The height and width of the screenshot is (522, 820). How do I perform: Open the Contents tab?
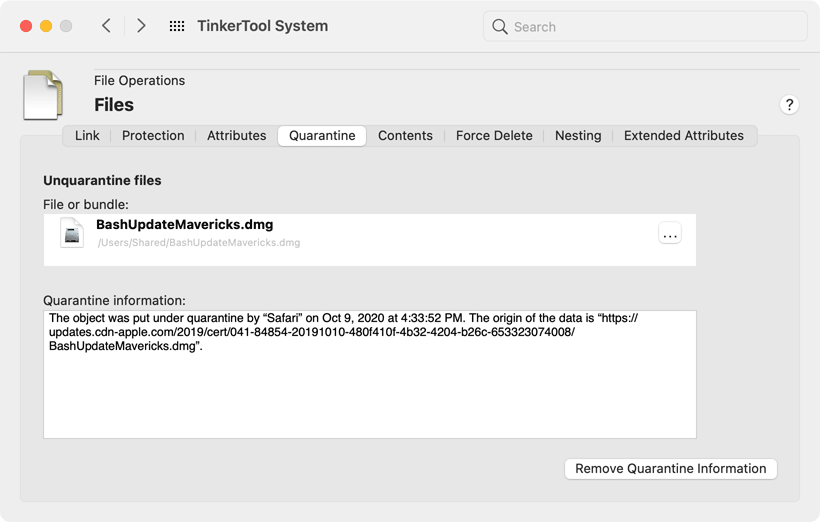[x=405, y=135]
